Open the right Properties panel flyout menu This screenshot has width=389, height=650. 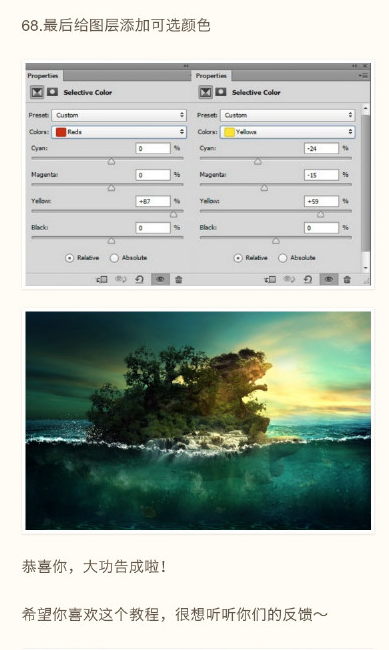click(x=364, y=75)
